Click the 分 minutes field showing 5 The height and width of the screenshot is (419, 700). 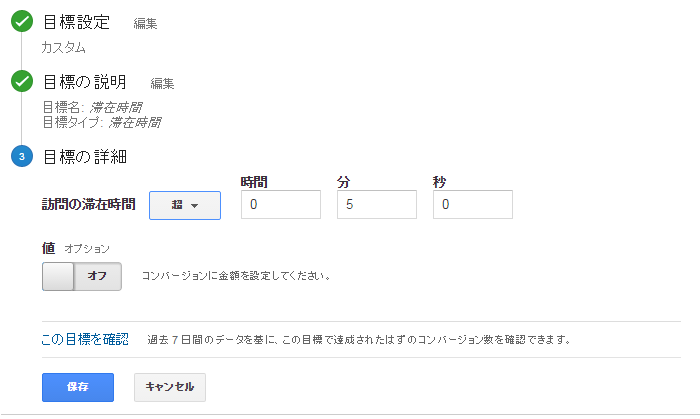click(377, 204)
